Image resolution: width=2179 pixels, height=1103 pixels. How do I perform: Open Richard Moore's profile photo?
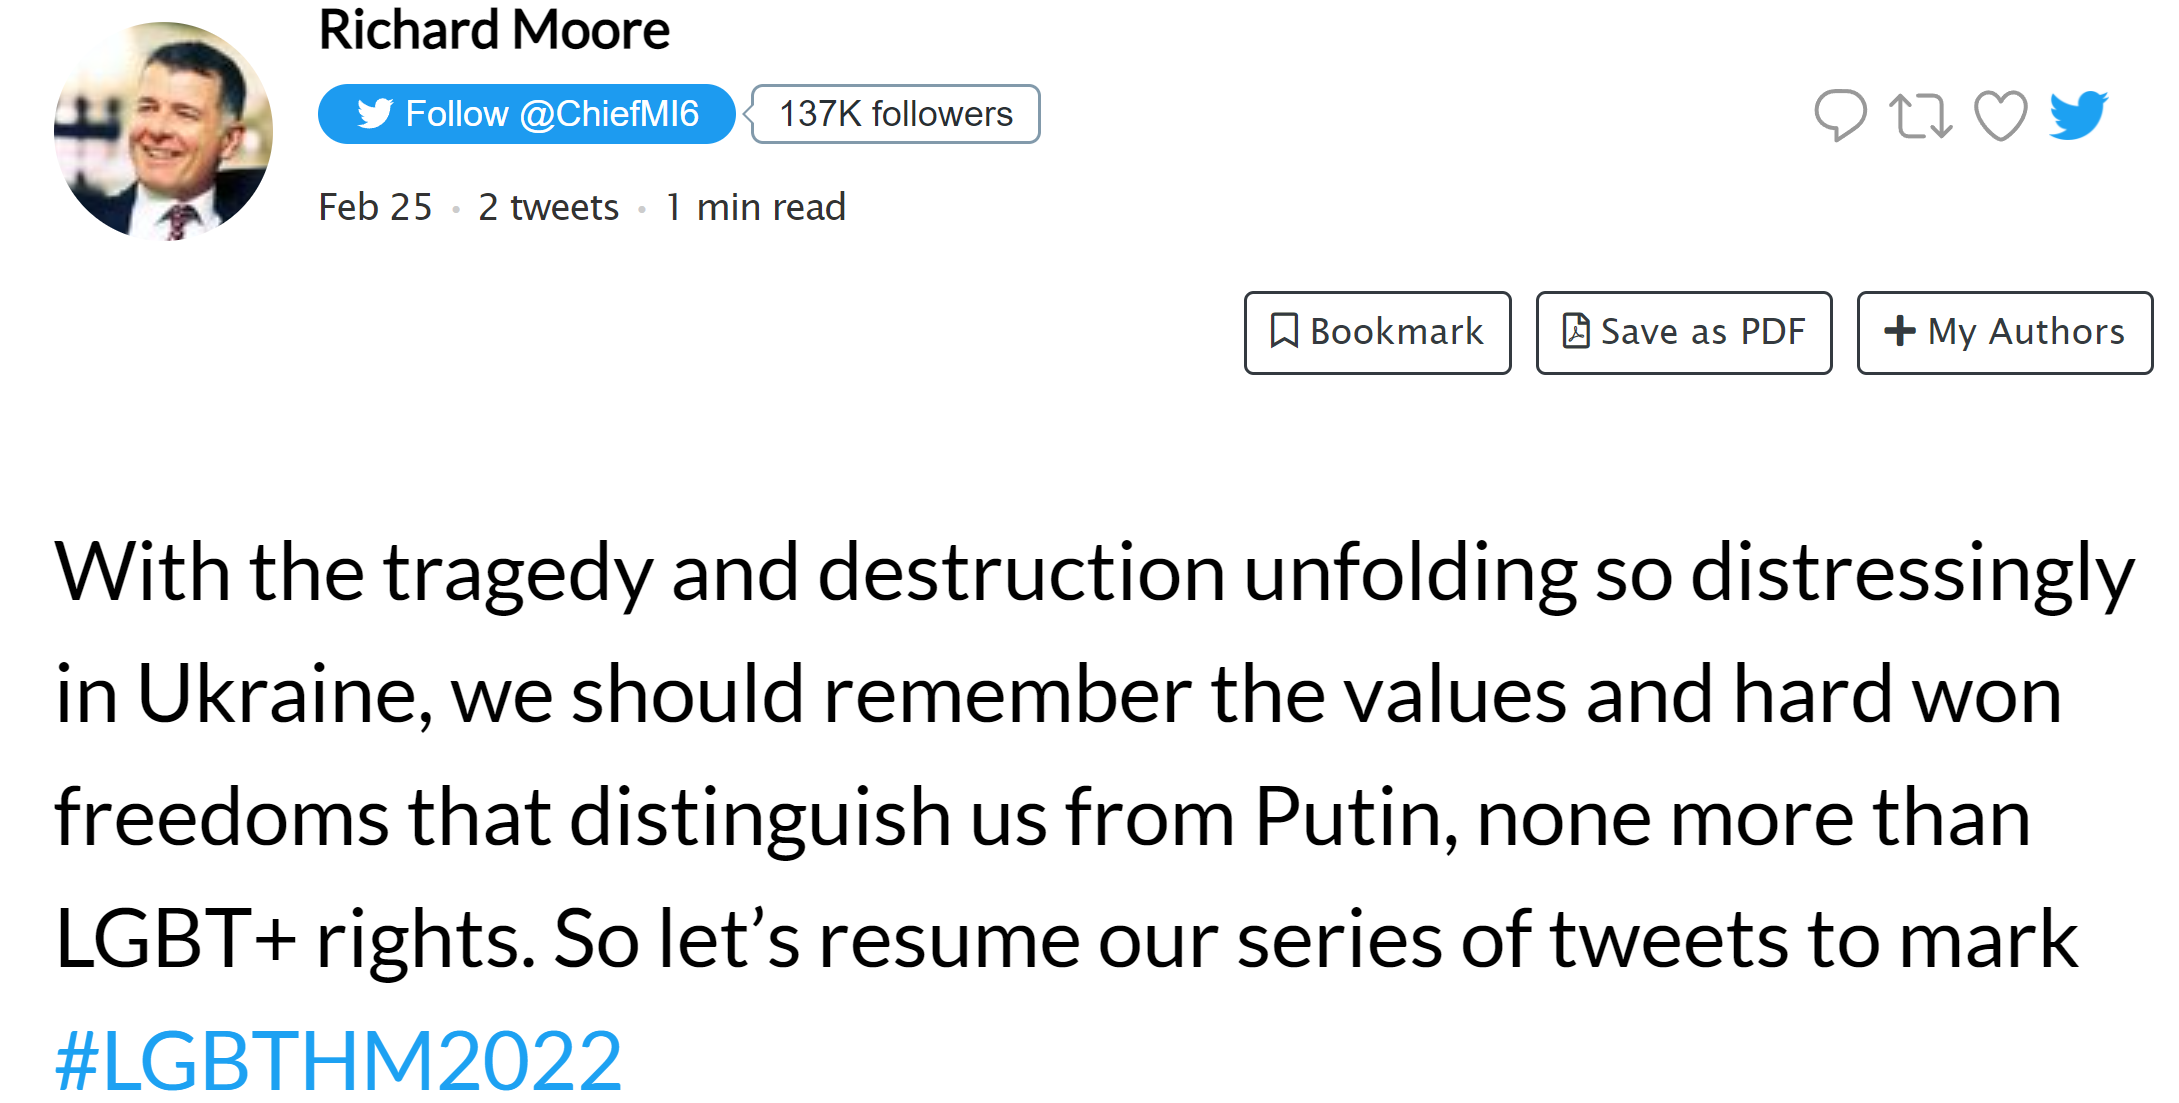pos(163,131)
